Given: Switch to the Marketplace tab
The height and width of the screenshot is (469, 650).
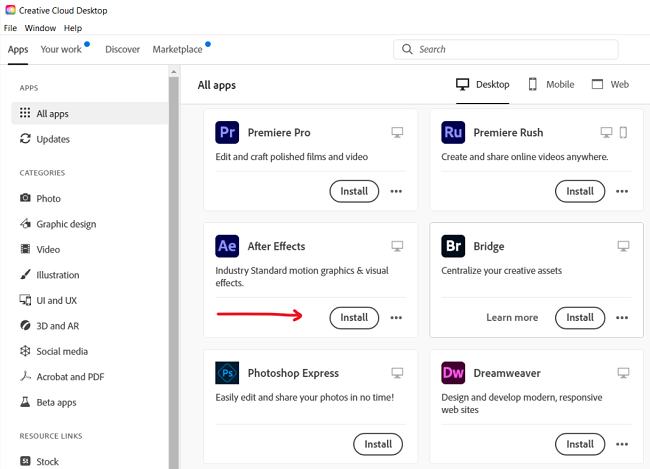Looking at the screenshot, I should (x=177, y=49).
